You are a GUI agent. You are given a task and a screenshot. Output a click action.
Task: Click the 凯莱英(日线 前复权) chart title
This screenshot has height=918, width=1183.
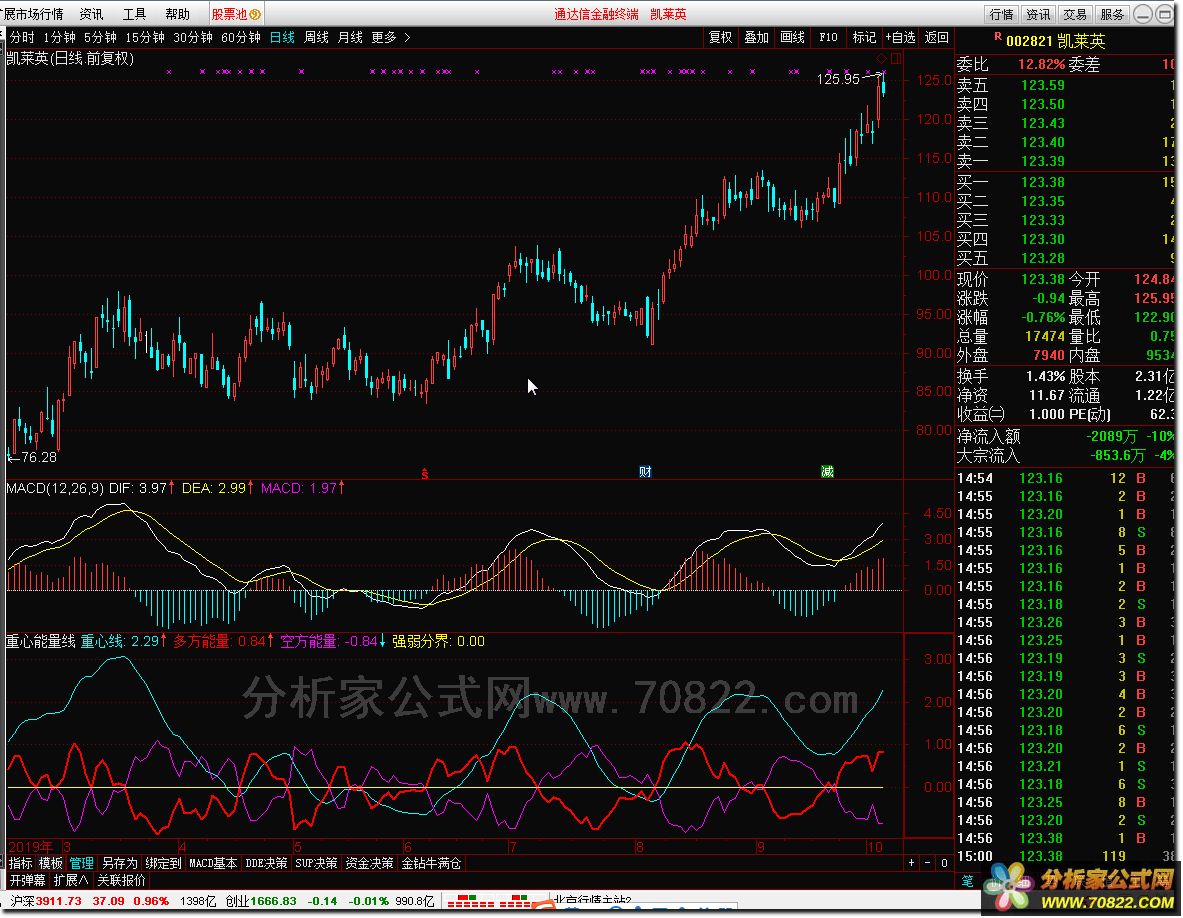point(70,58)
